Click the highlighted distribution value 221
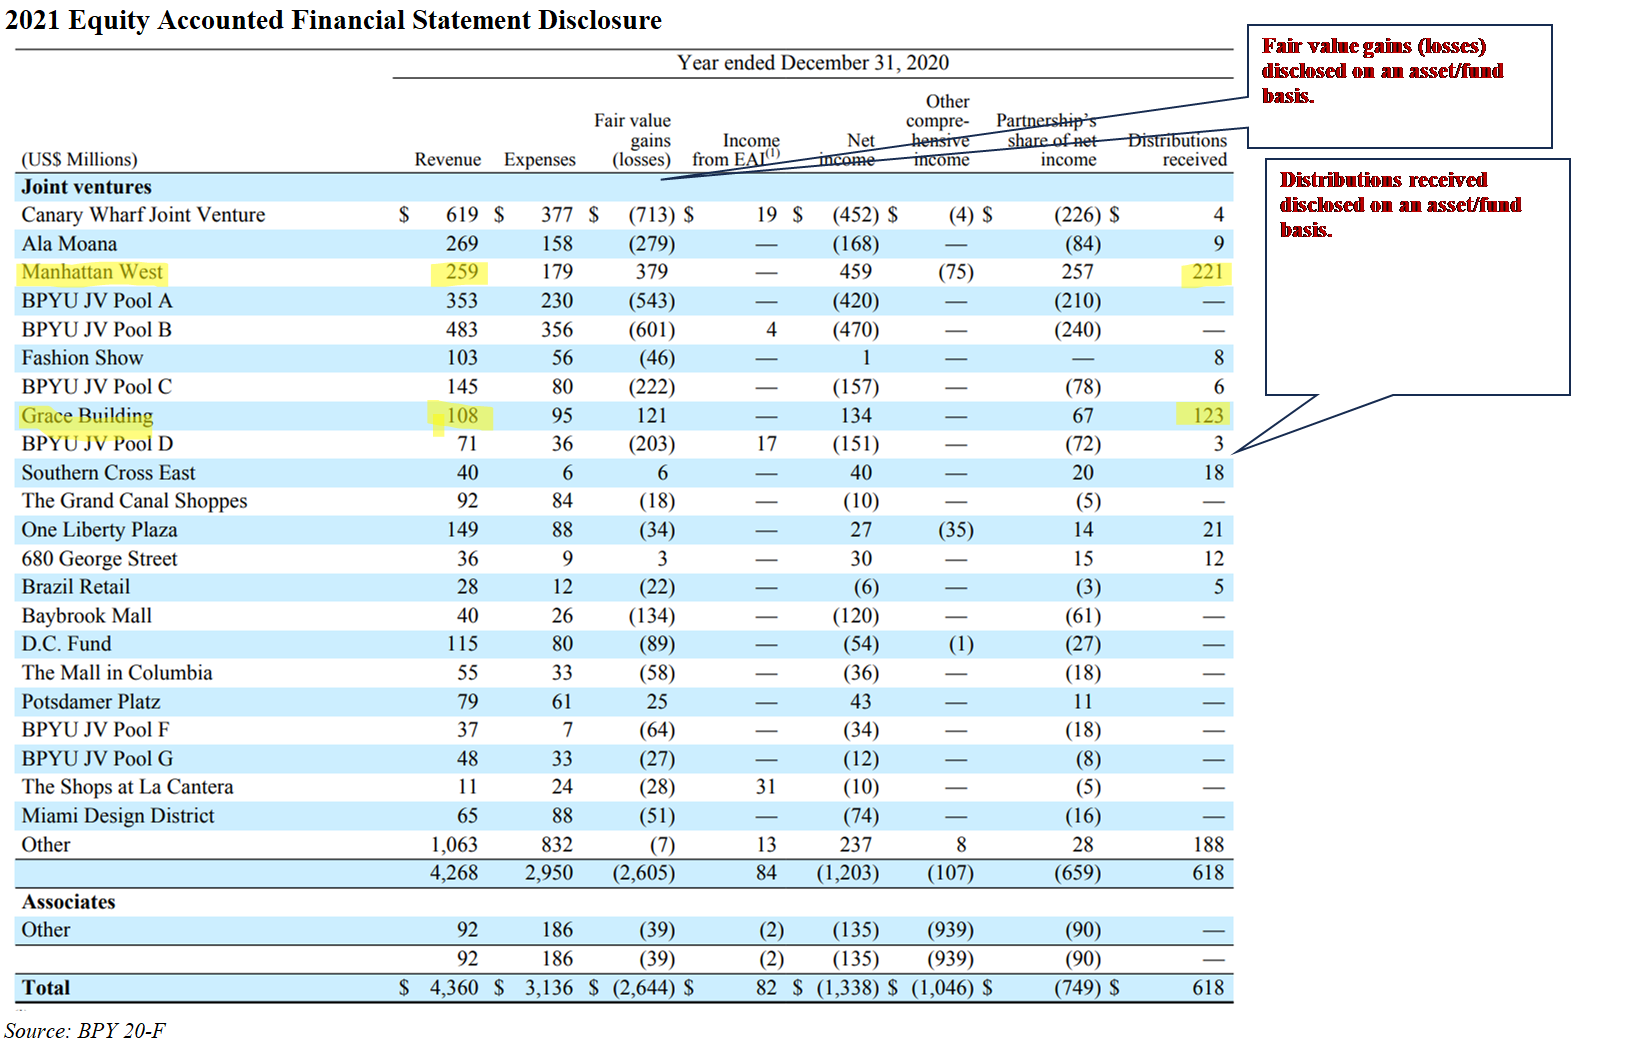 click(1205, 271)
